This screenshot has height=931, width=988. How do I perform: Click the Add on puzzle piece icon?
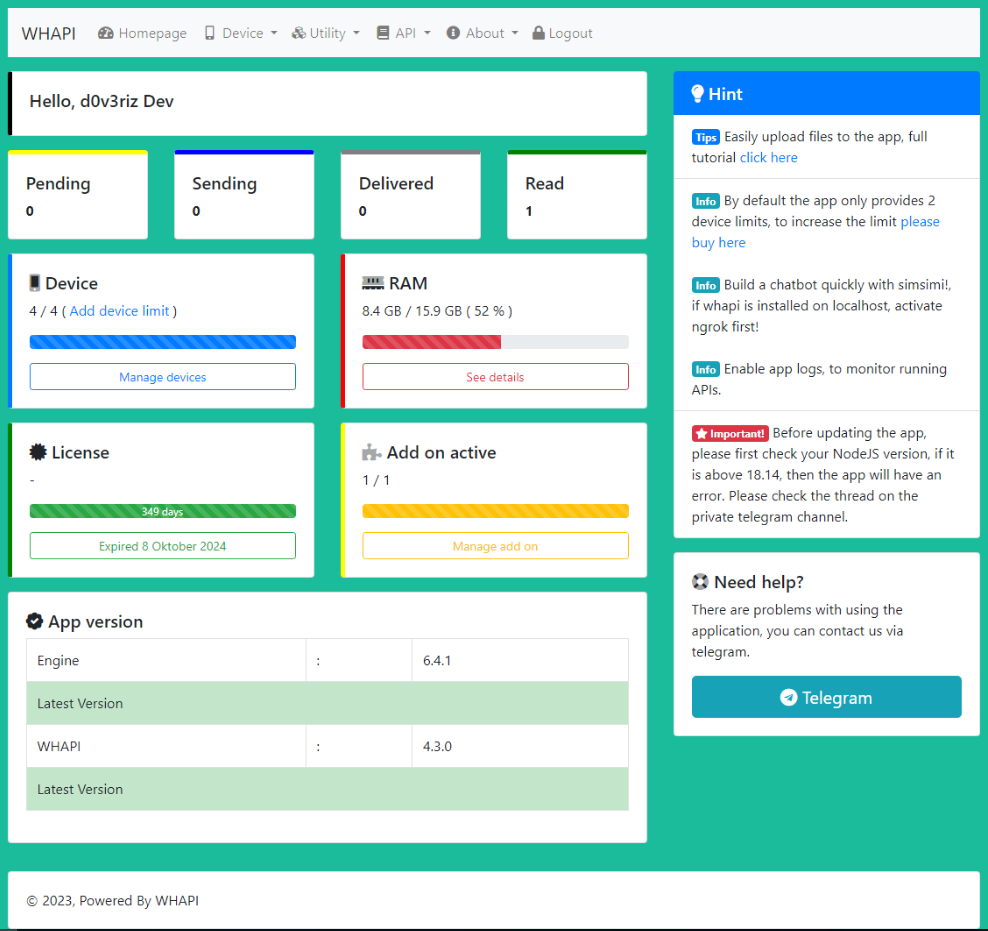(372, 452)
